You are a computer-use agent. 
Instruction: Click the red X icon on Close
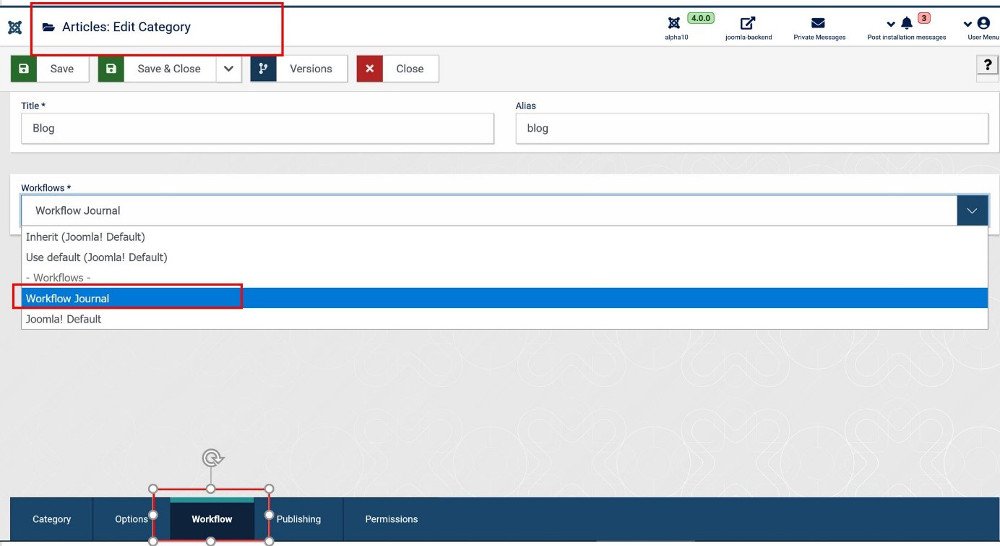pyautogui.click(x=369, y=68)
